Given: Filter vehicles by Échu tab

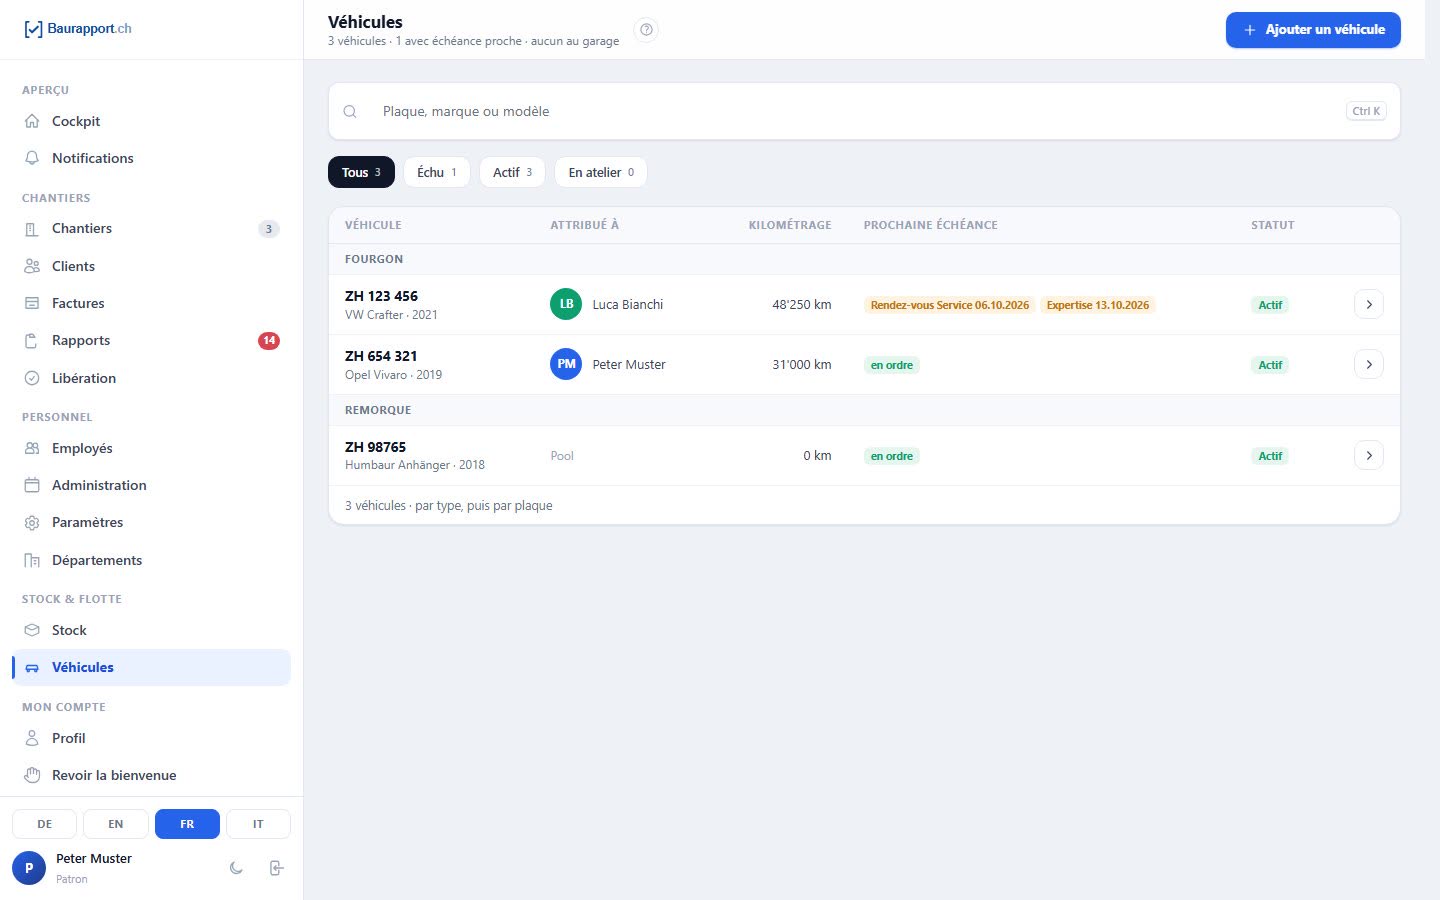Looking at the screenshot, I should (437, 172).
